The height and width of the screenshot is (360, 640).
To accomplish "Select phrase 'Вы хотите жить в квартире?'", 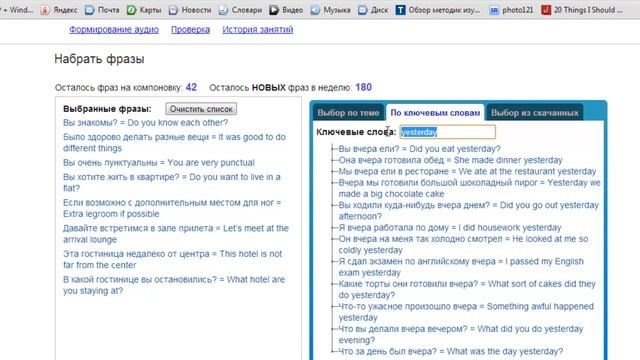I will (x=172, y=182).
